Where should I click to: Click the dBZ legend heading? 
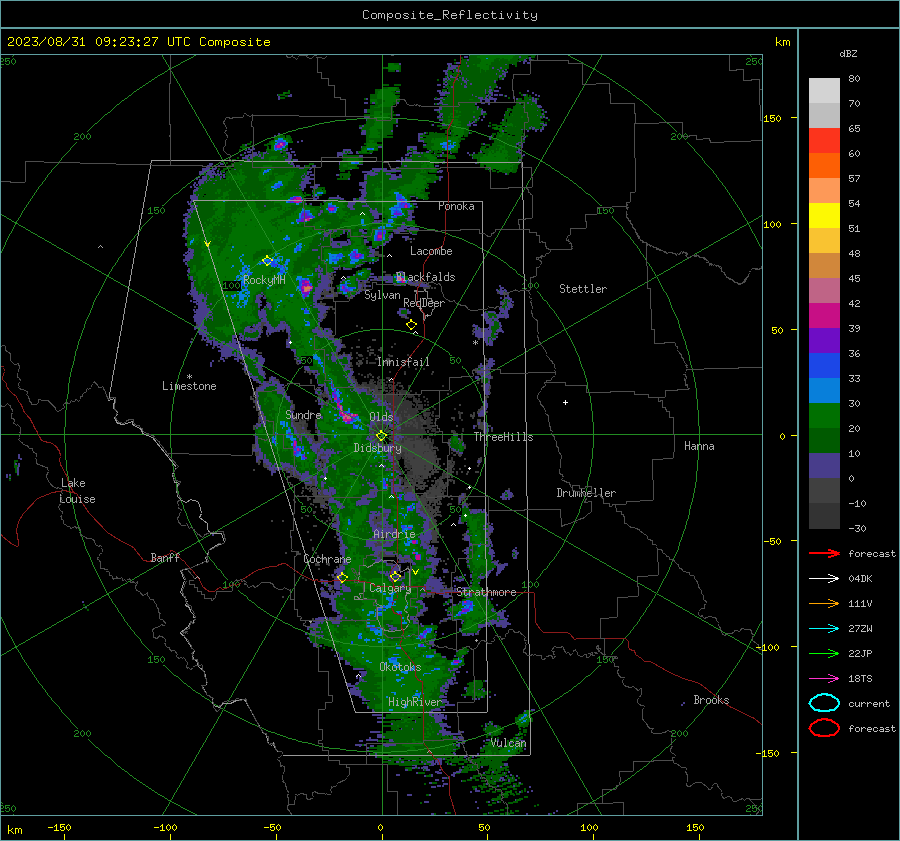click(x=848, y=53)
